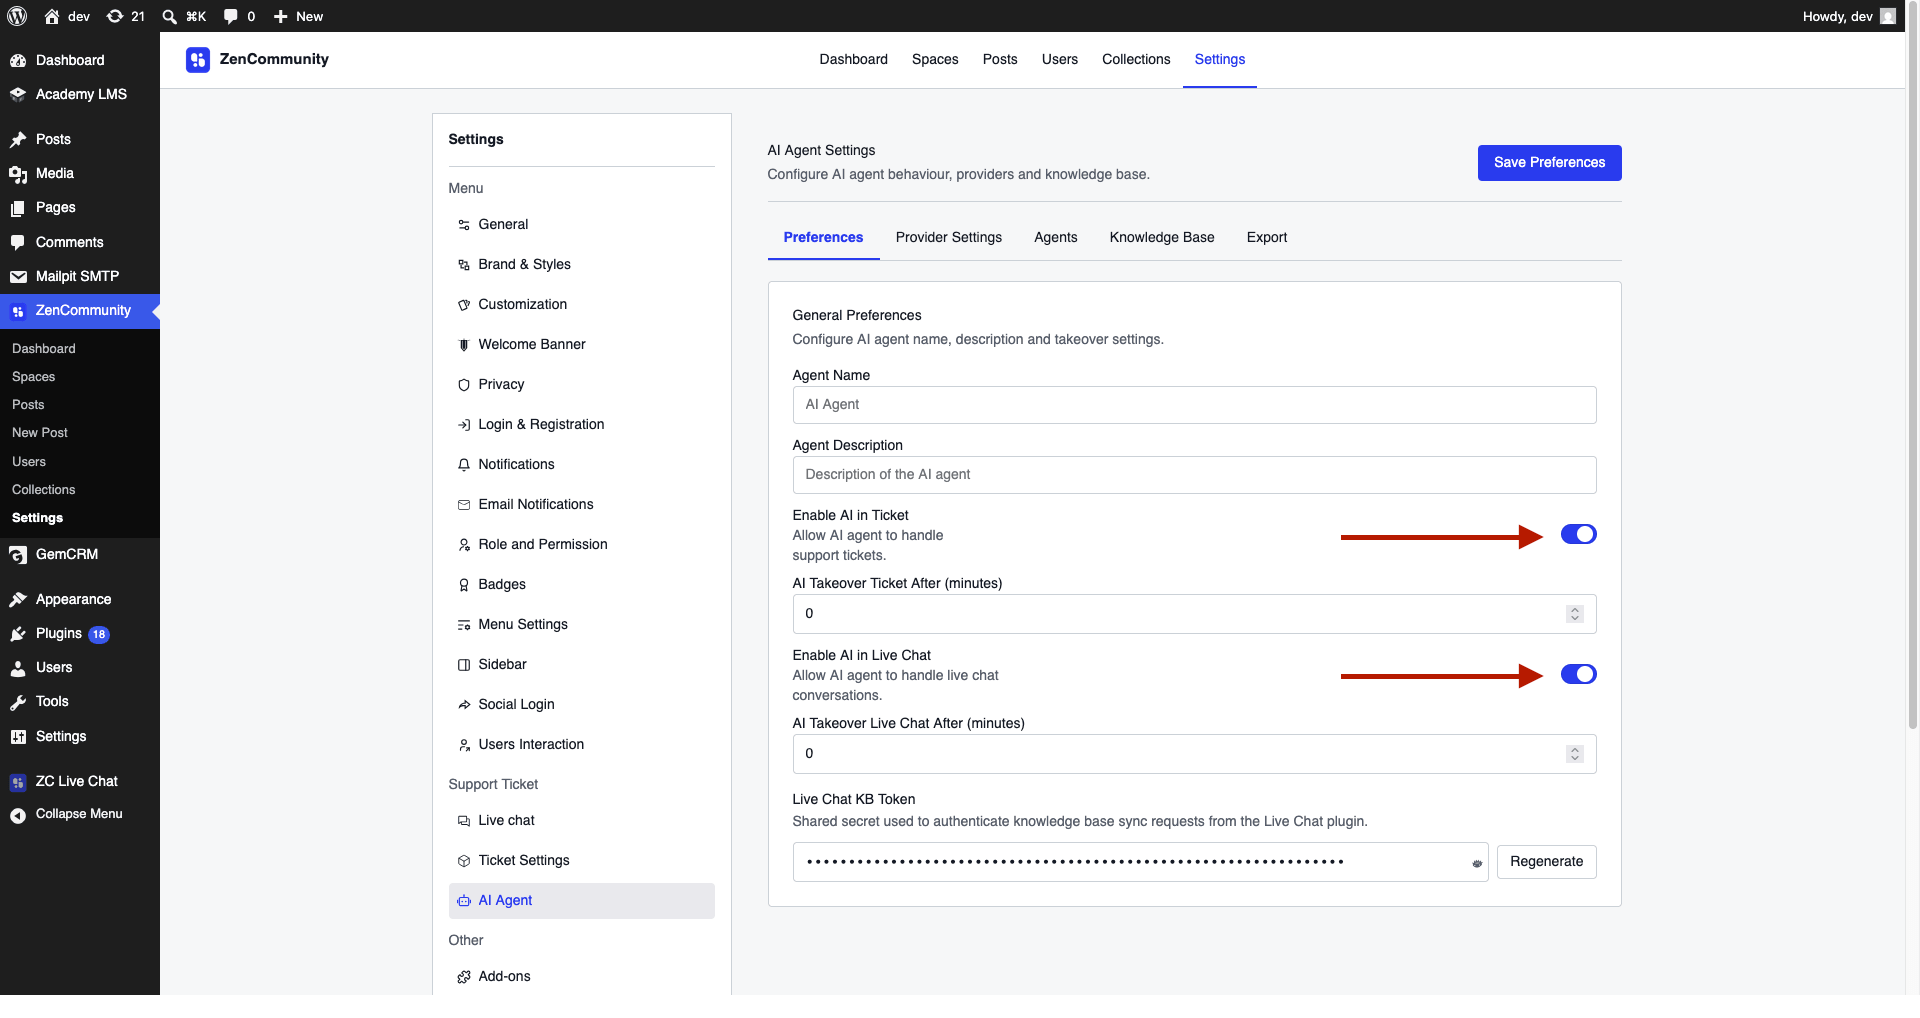Toggle the Enable AI in Live Chat switch

pyautogui.click(x=1578, y=674)
